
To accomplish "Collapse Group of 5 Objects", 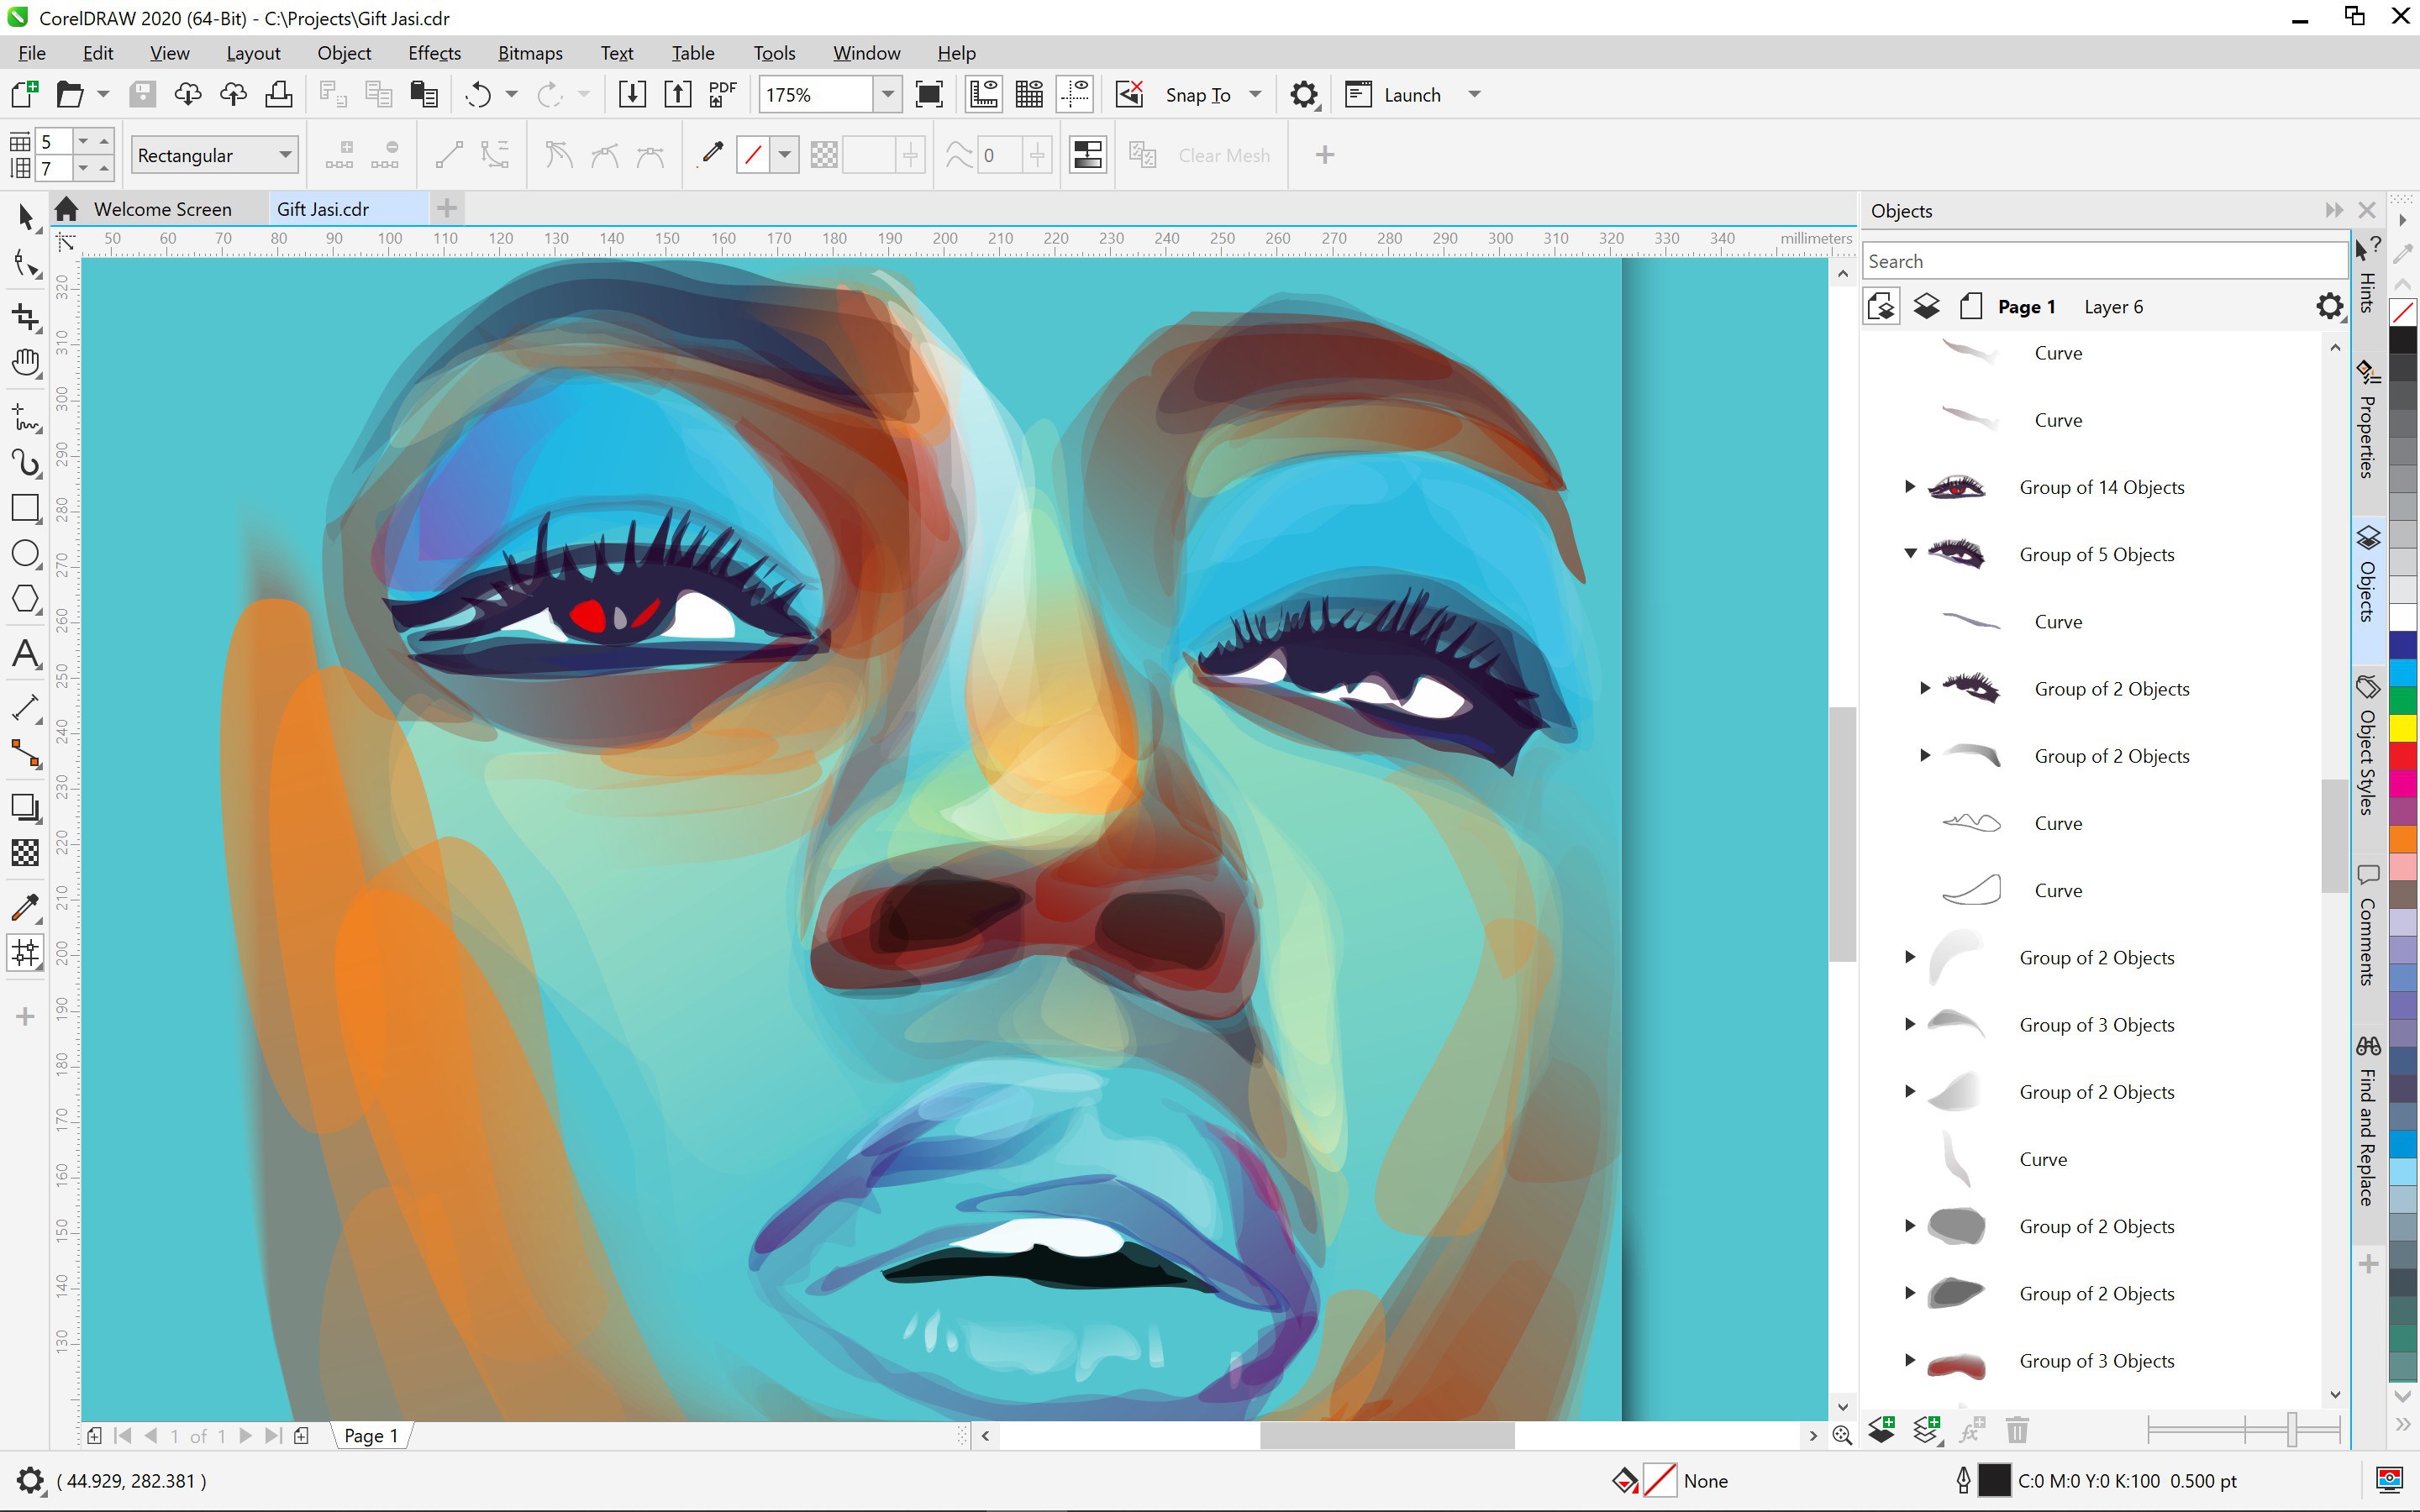I will [1909, 553].
